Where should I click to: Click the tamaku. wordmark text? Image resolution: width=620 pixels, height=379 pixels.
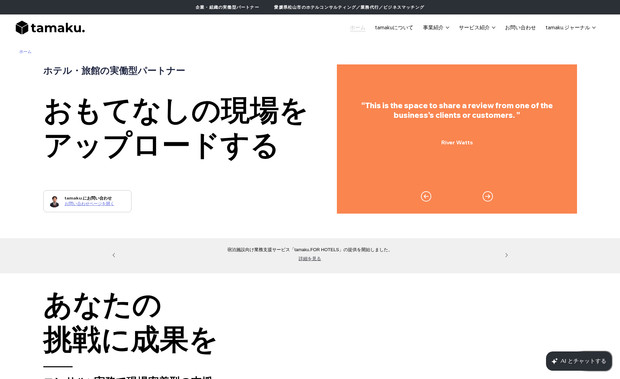(x=58, y=28)
